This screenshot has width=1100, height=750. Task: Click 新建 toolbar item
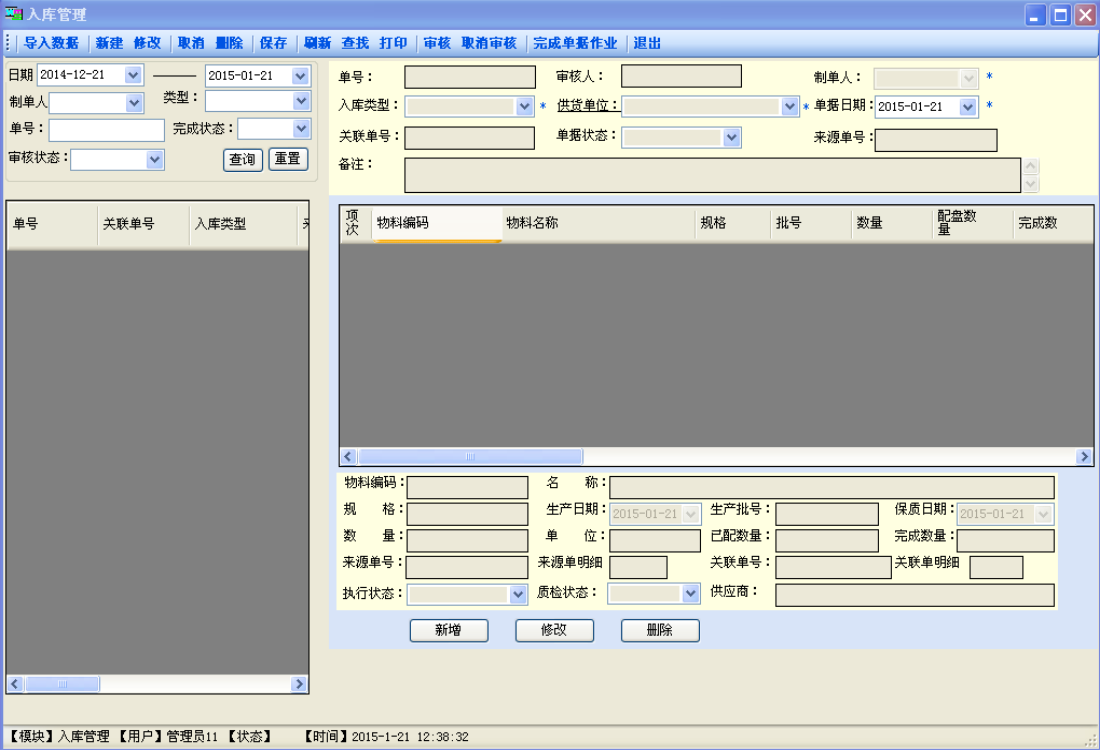[109, 43]
